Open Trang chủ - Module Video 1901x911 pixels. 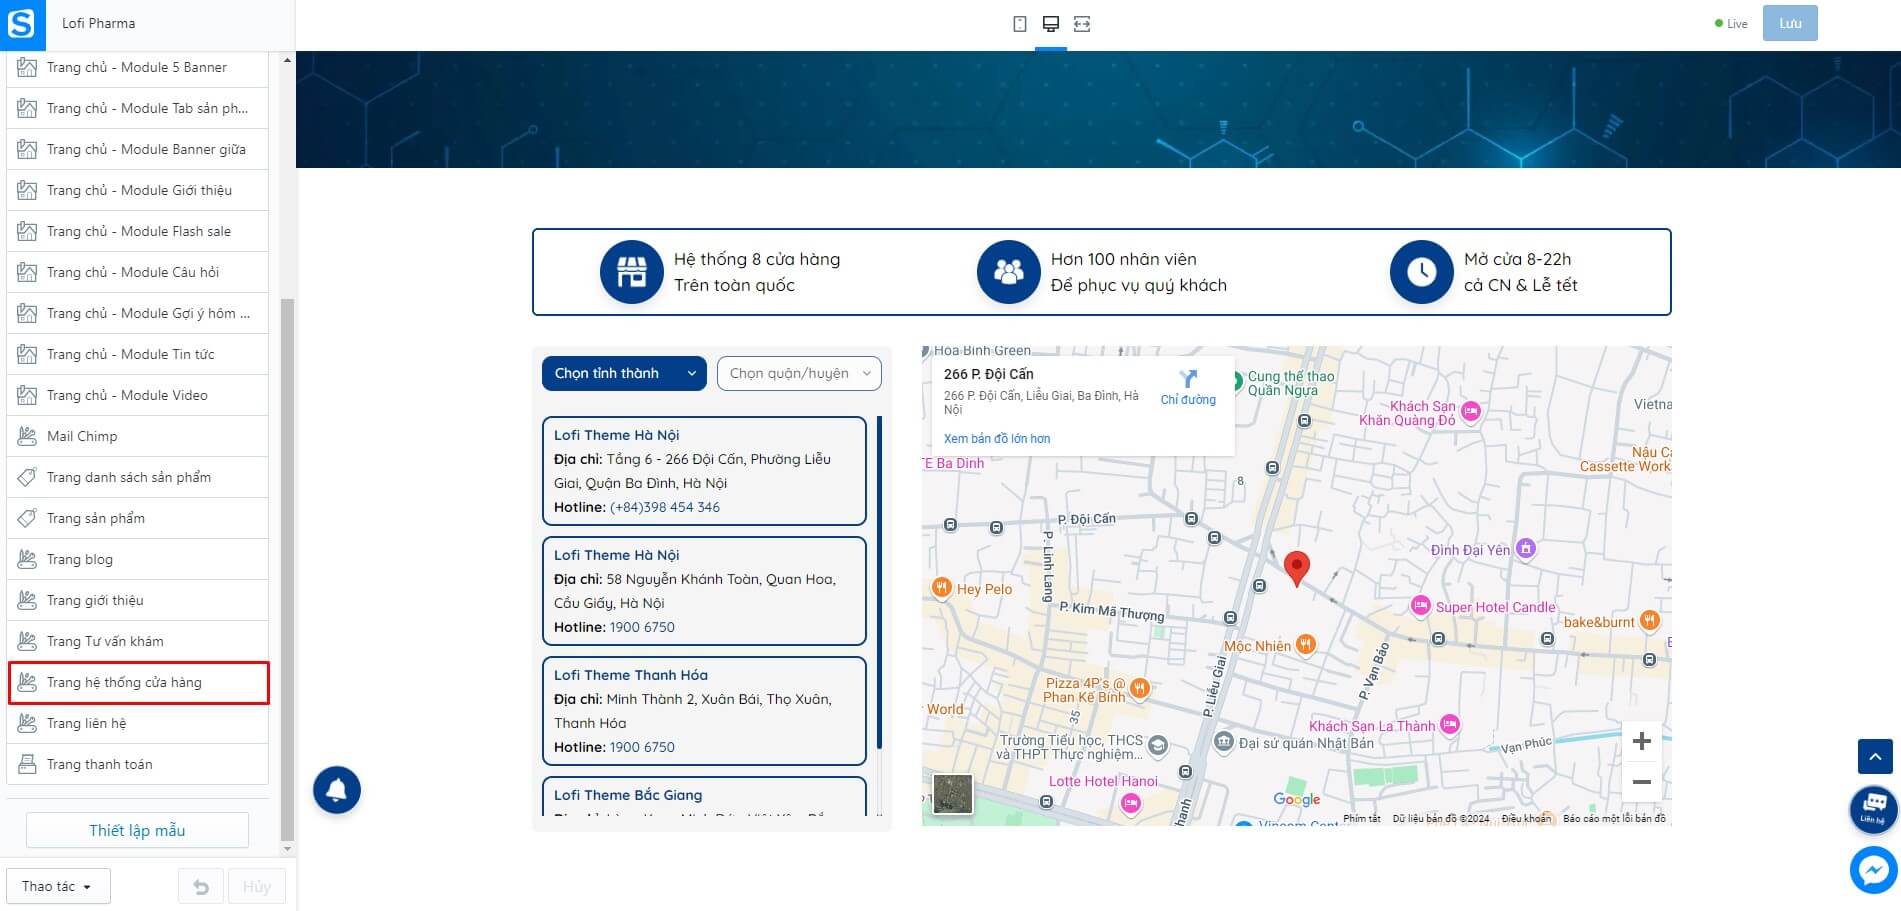[138, 395]
